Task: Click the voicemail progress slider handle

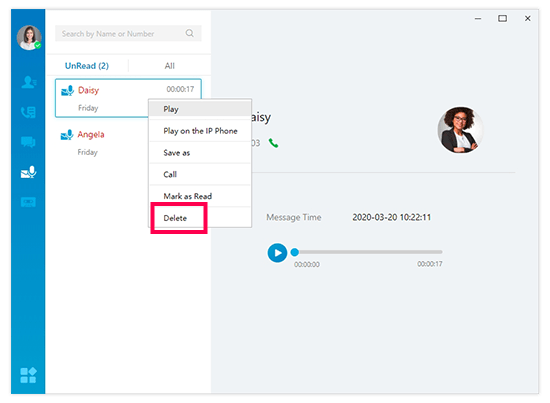Action: 295,252
